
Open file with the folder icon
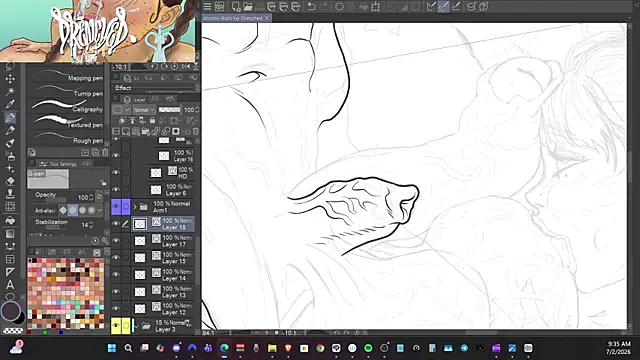248,7
